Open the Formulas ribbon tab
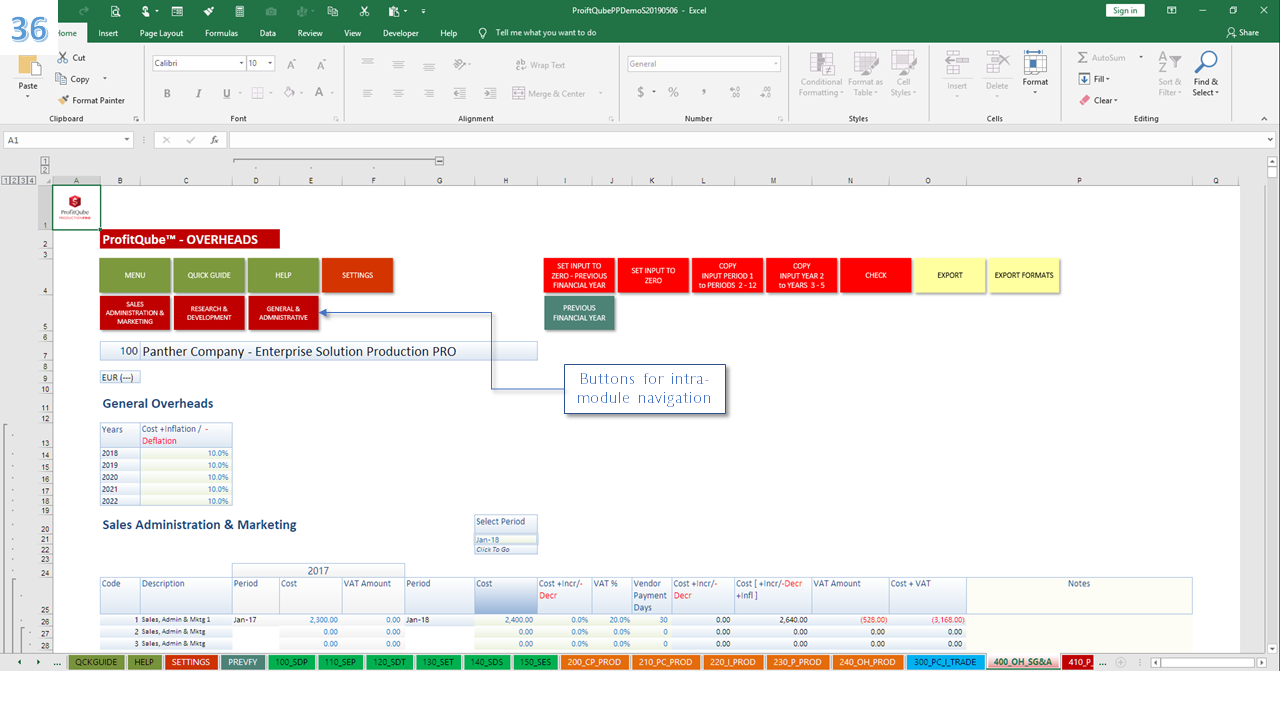1280x720 pixels. [x=221, y=33]
